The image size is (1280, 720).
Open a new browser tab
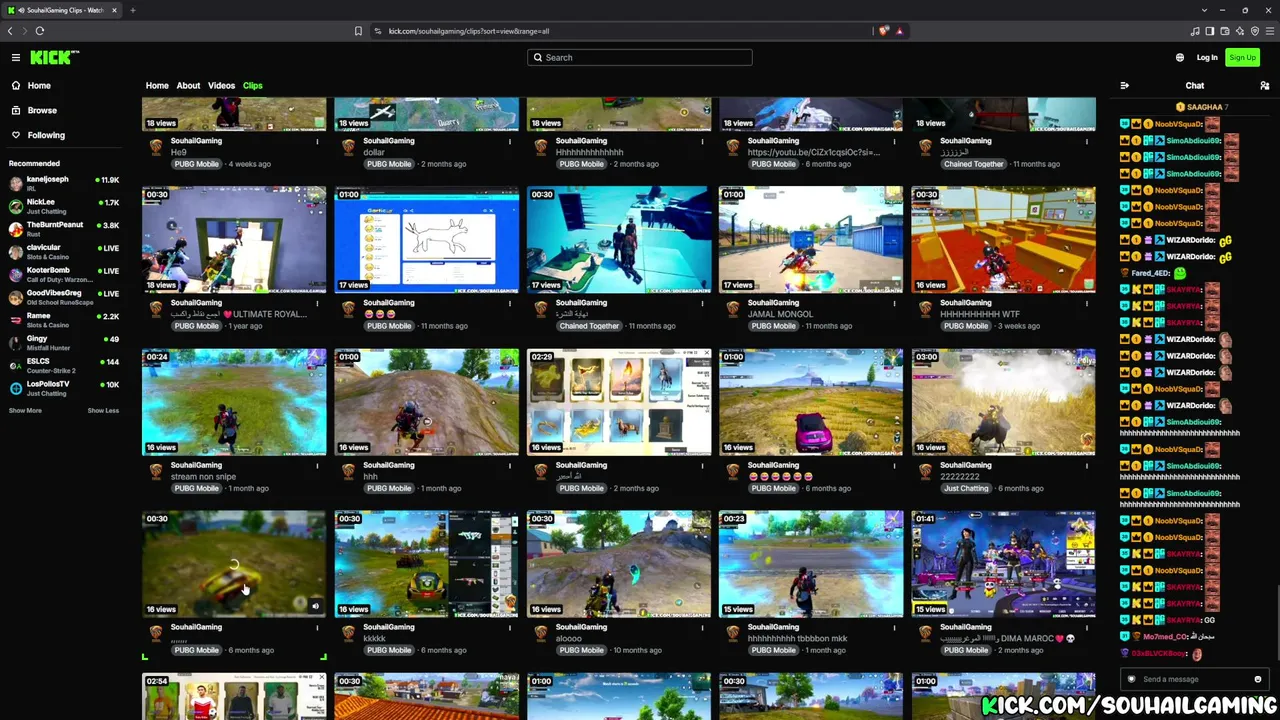(x=133, y=10)
